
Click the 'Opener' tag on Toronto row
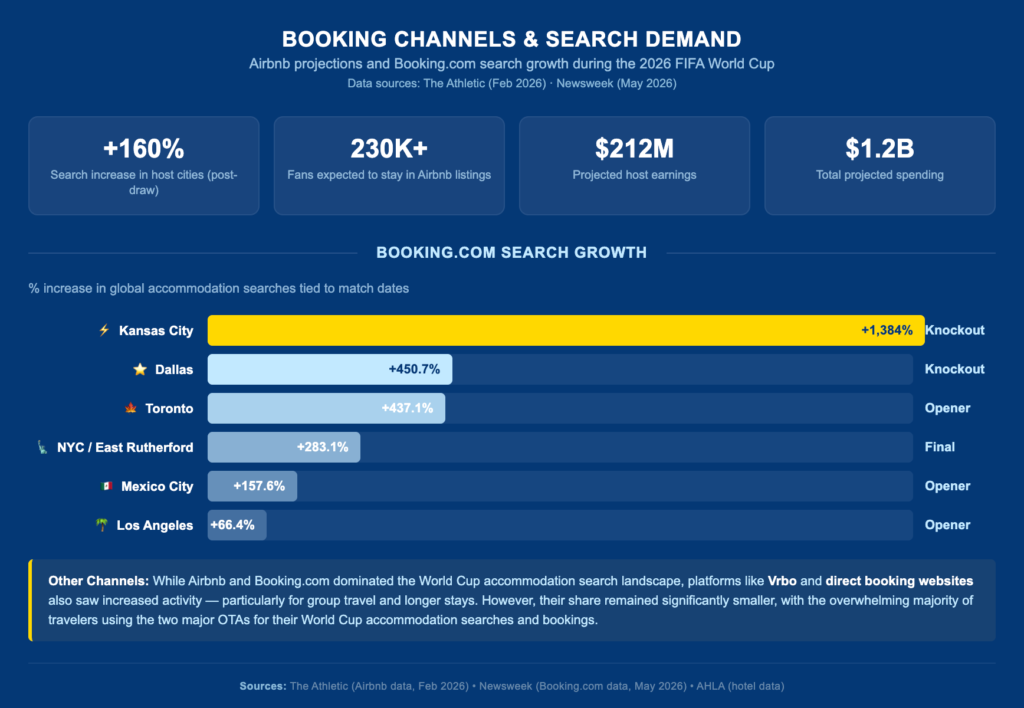(948, 408)
